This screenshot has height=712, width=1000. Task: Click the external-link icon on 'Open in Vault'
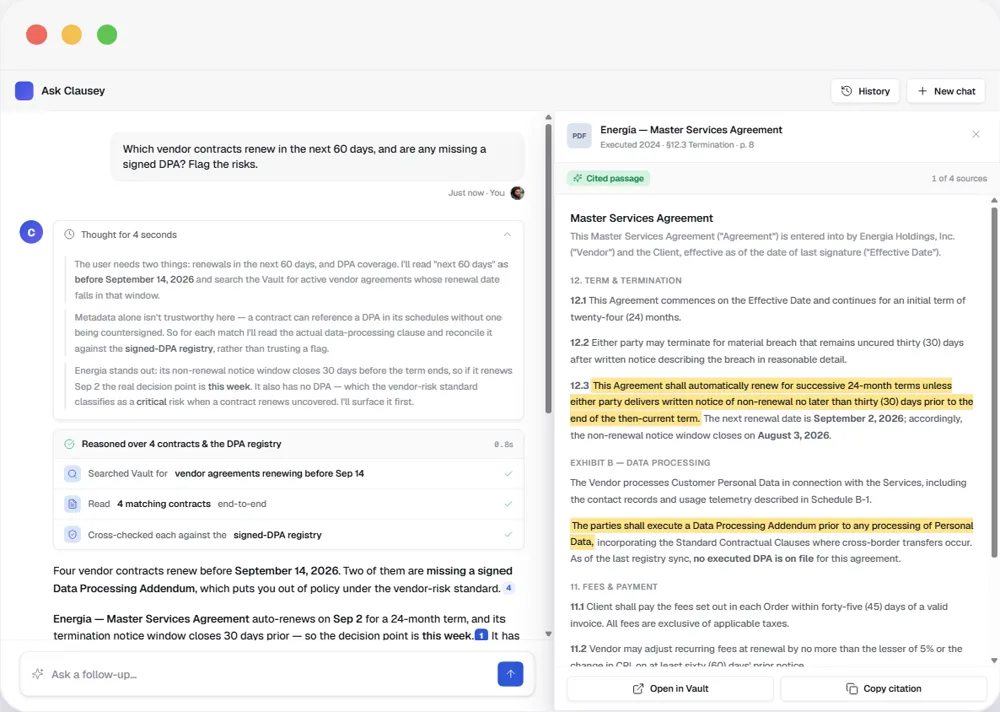pos(638,688)
